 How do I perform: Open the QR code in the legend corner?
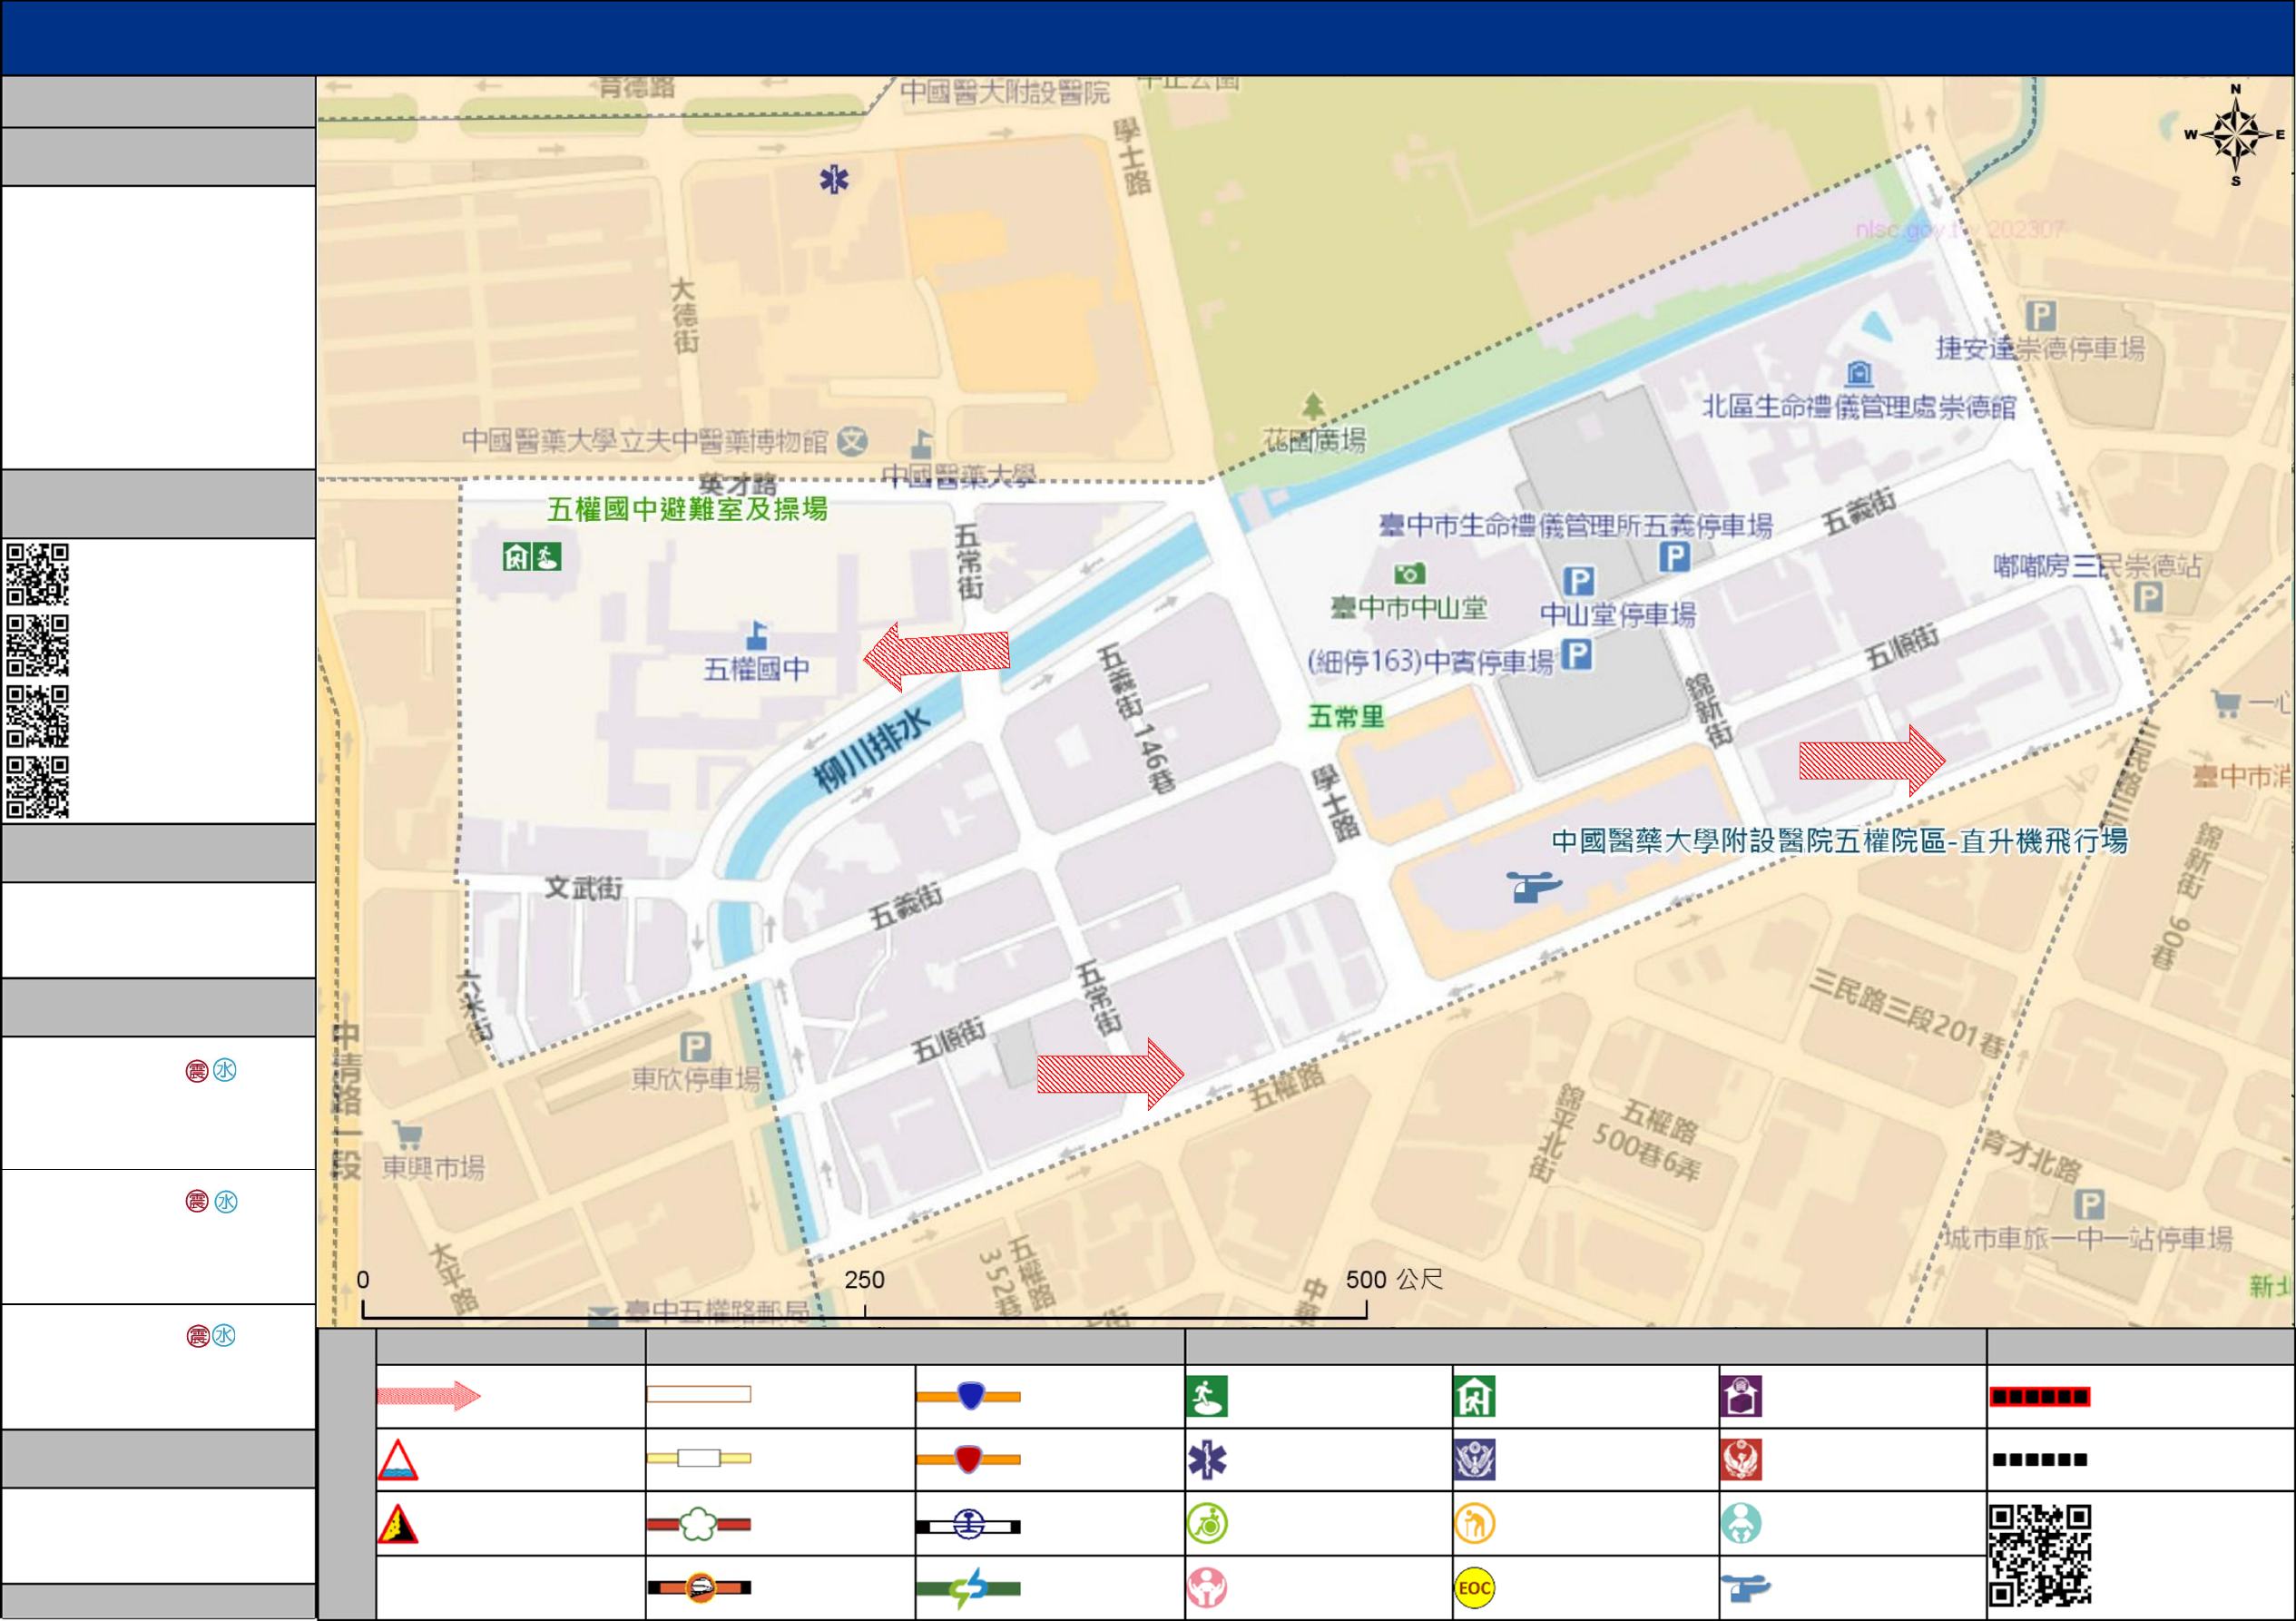click(x=2040, y=1556)
